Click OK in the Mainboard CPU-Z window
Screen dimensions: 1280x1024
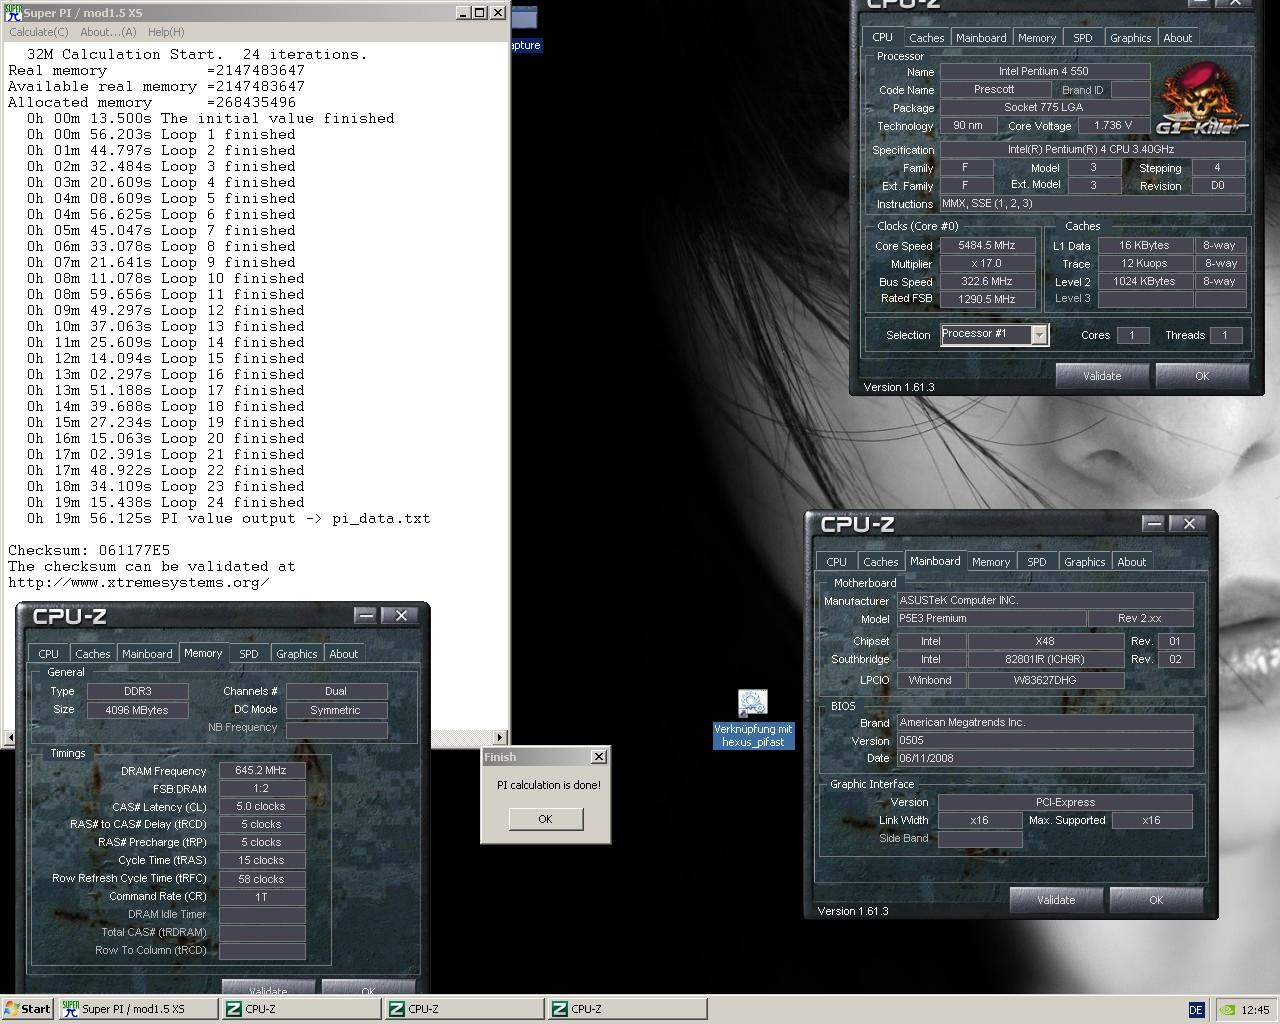[1156, 900]
